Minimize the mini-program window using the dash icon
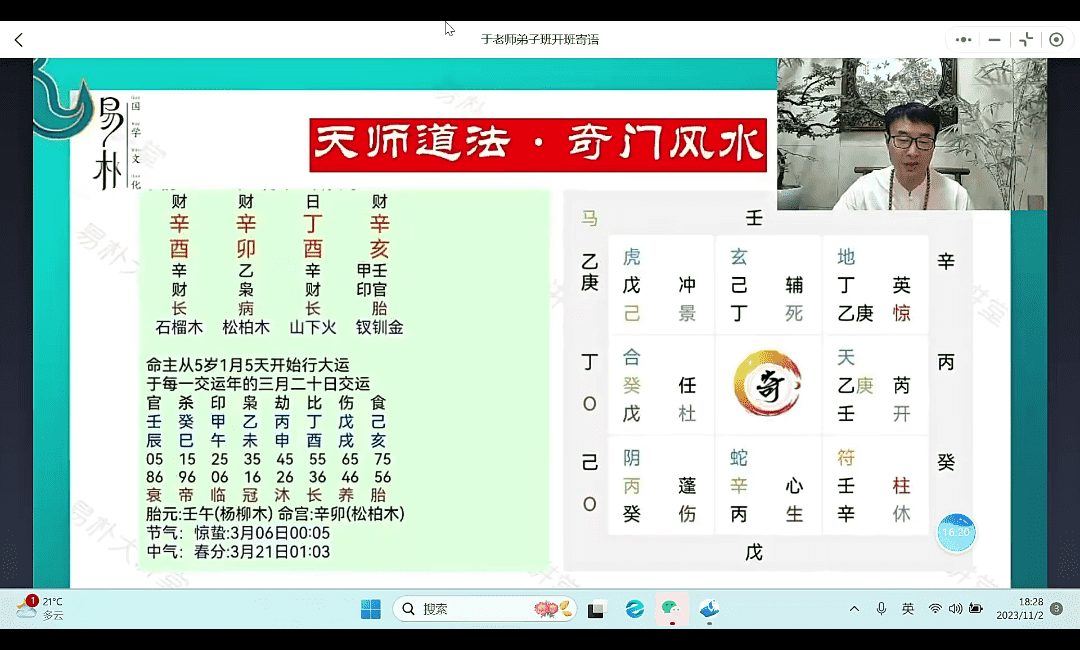The height and width of the screenshot is (650, 1080). [994, 40]
